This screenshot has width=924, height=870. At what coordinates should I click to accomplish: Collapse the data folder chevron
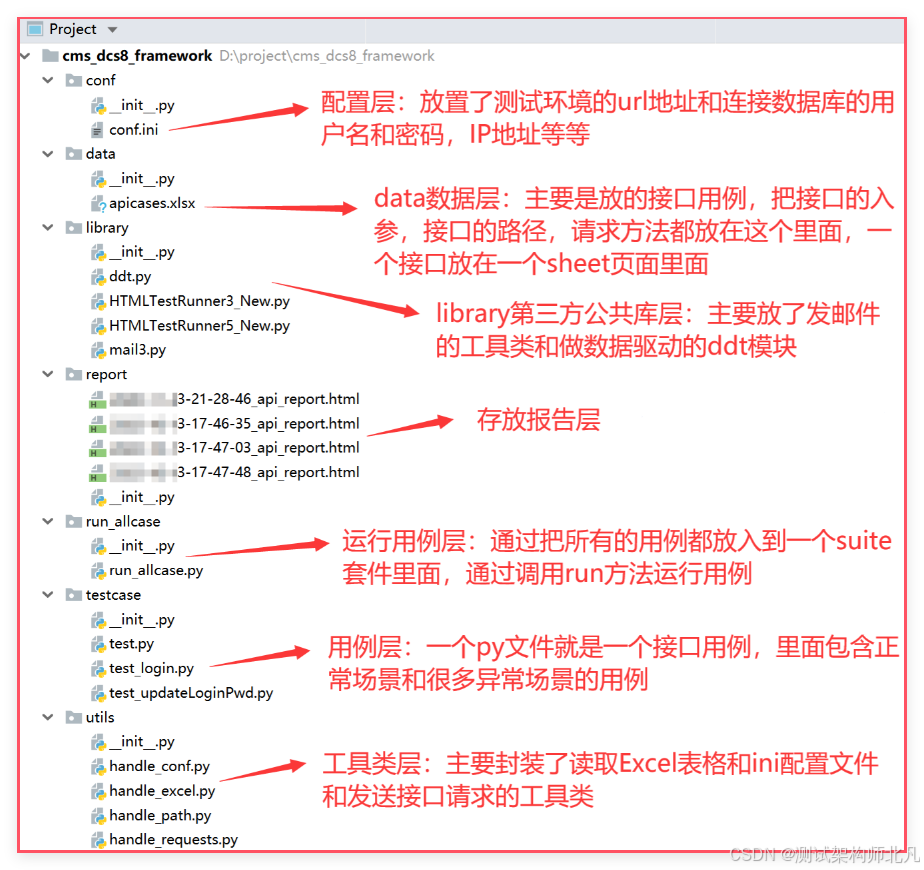48,154
